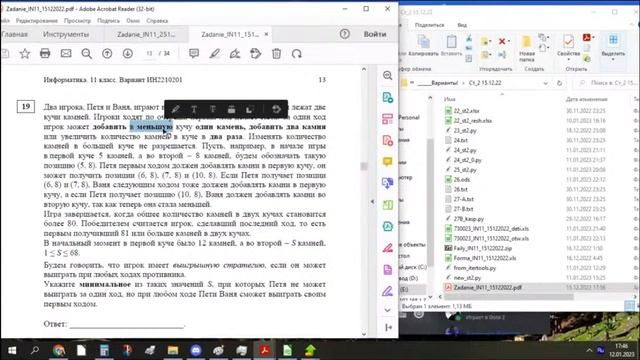Expand the Выделить dropdown in Explorer ribbon
The height and width of the screenshot is (360, 640).
coord(613,60)
